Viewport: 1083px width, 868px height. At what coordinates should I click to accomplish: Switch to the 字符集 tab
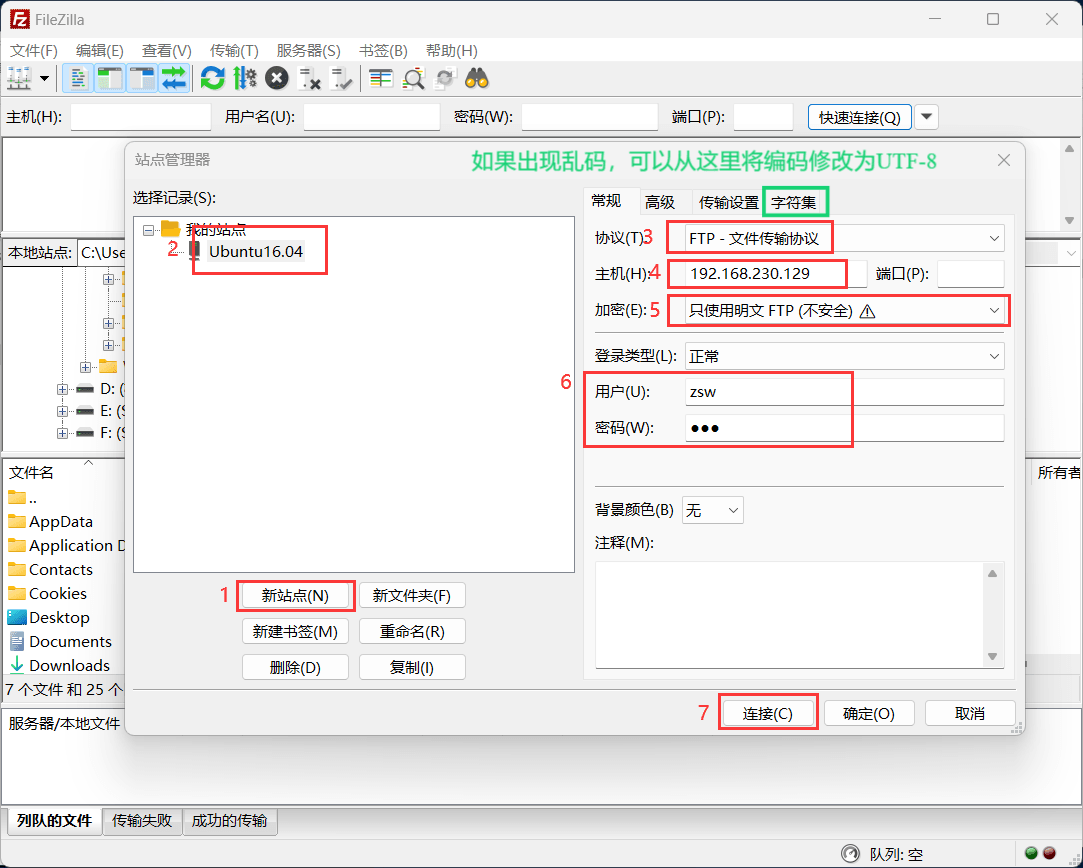click(794, 202)
